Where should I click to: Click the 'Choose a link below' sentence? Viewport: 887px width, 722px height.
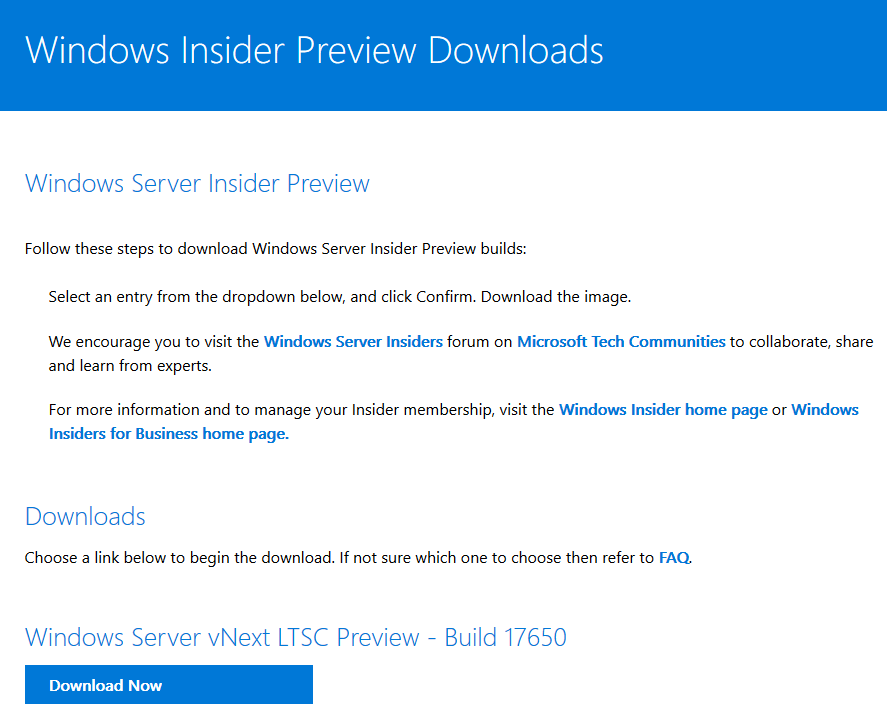[179, 558]
